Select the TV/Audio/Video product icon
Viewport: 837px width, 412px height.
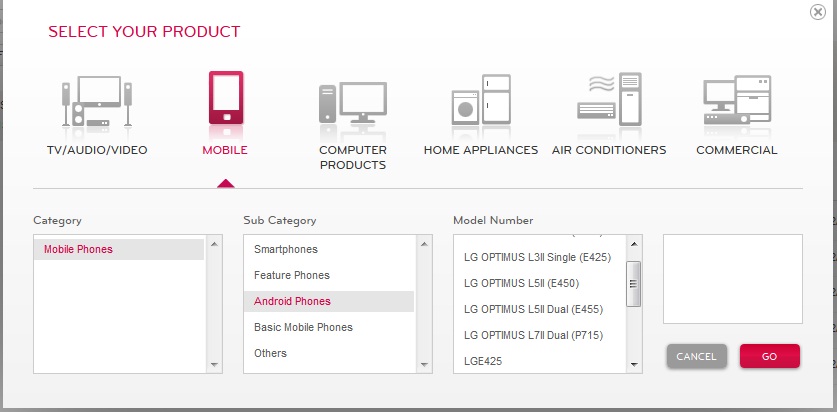[x=97, y=101]
